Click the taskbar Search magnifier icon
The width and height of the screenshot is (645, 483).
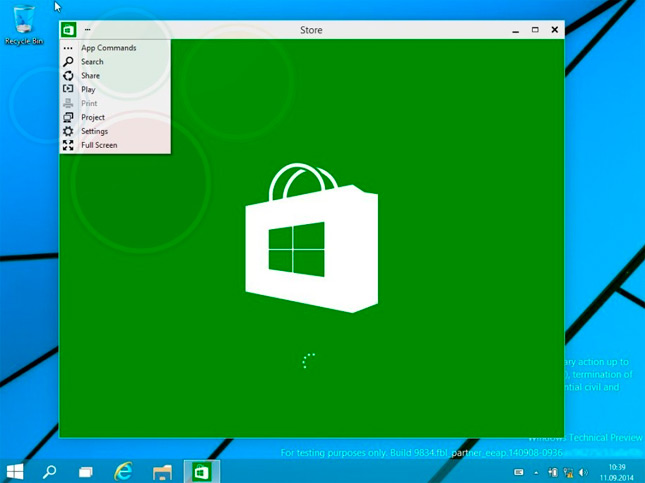click(x=50, y=471)
